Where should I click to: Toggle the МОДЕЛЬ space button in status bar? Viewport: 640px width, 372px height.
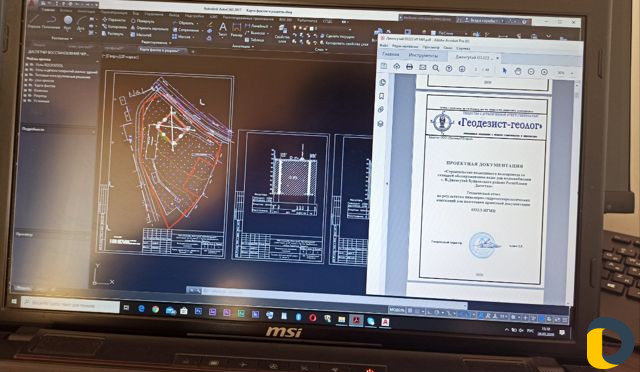pyautogui.click(x=397, y=310)
